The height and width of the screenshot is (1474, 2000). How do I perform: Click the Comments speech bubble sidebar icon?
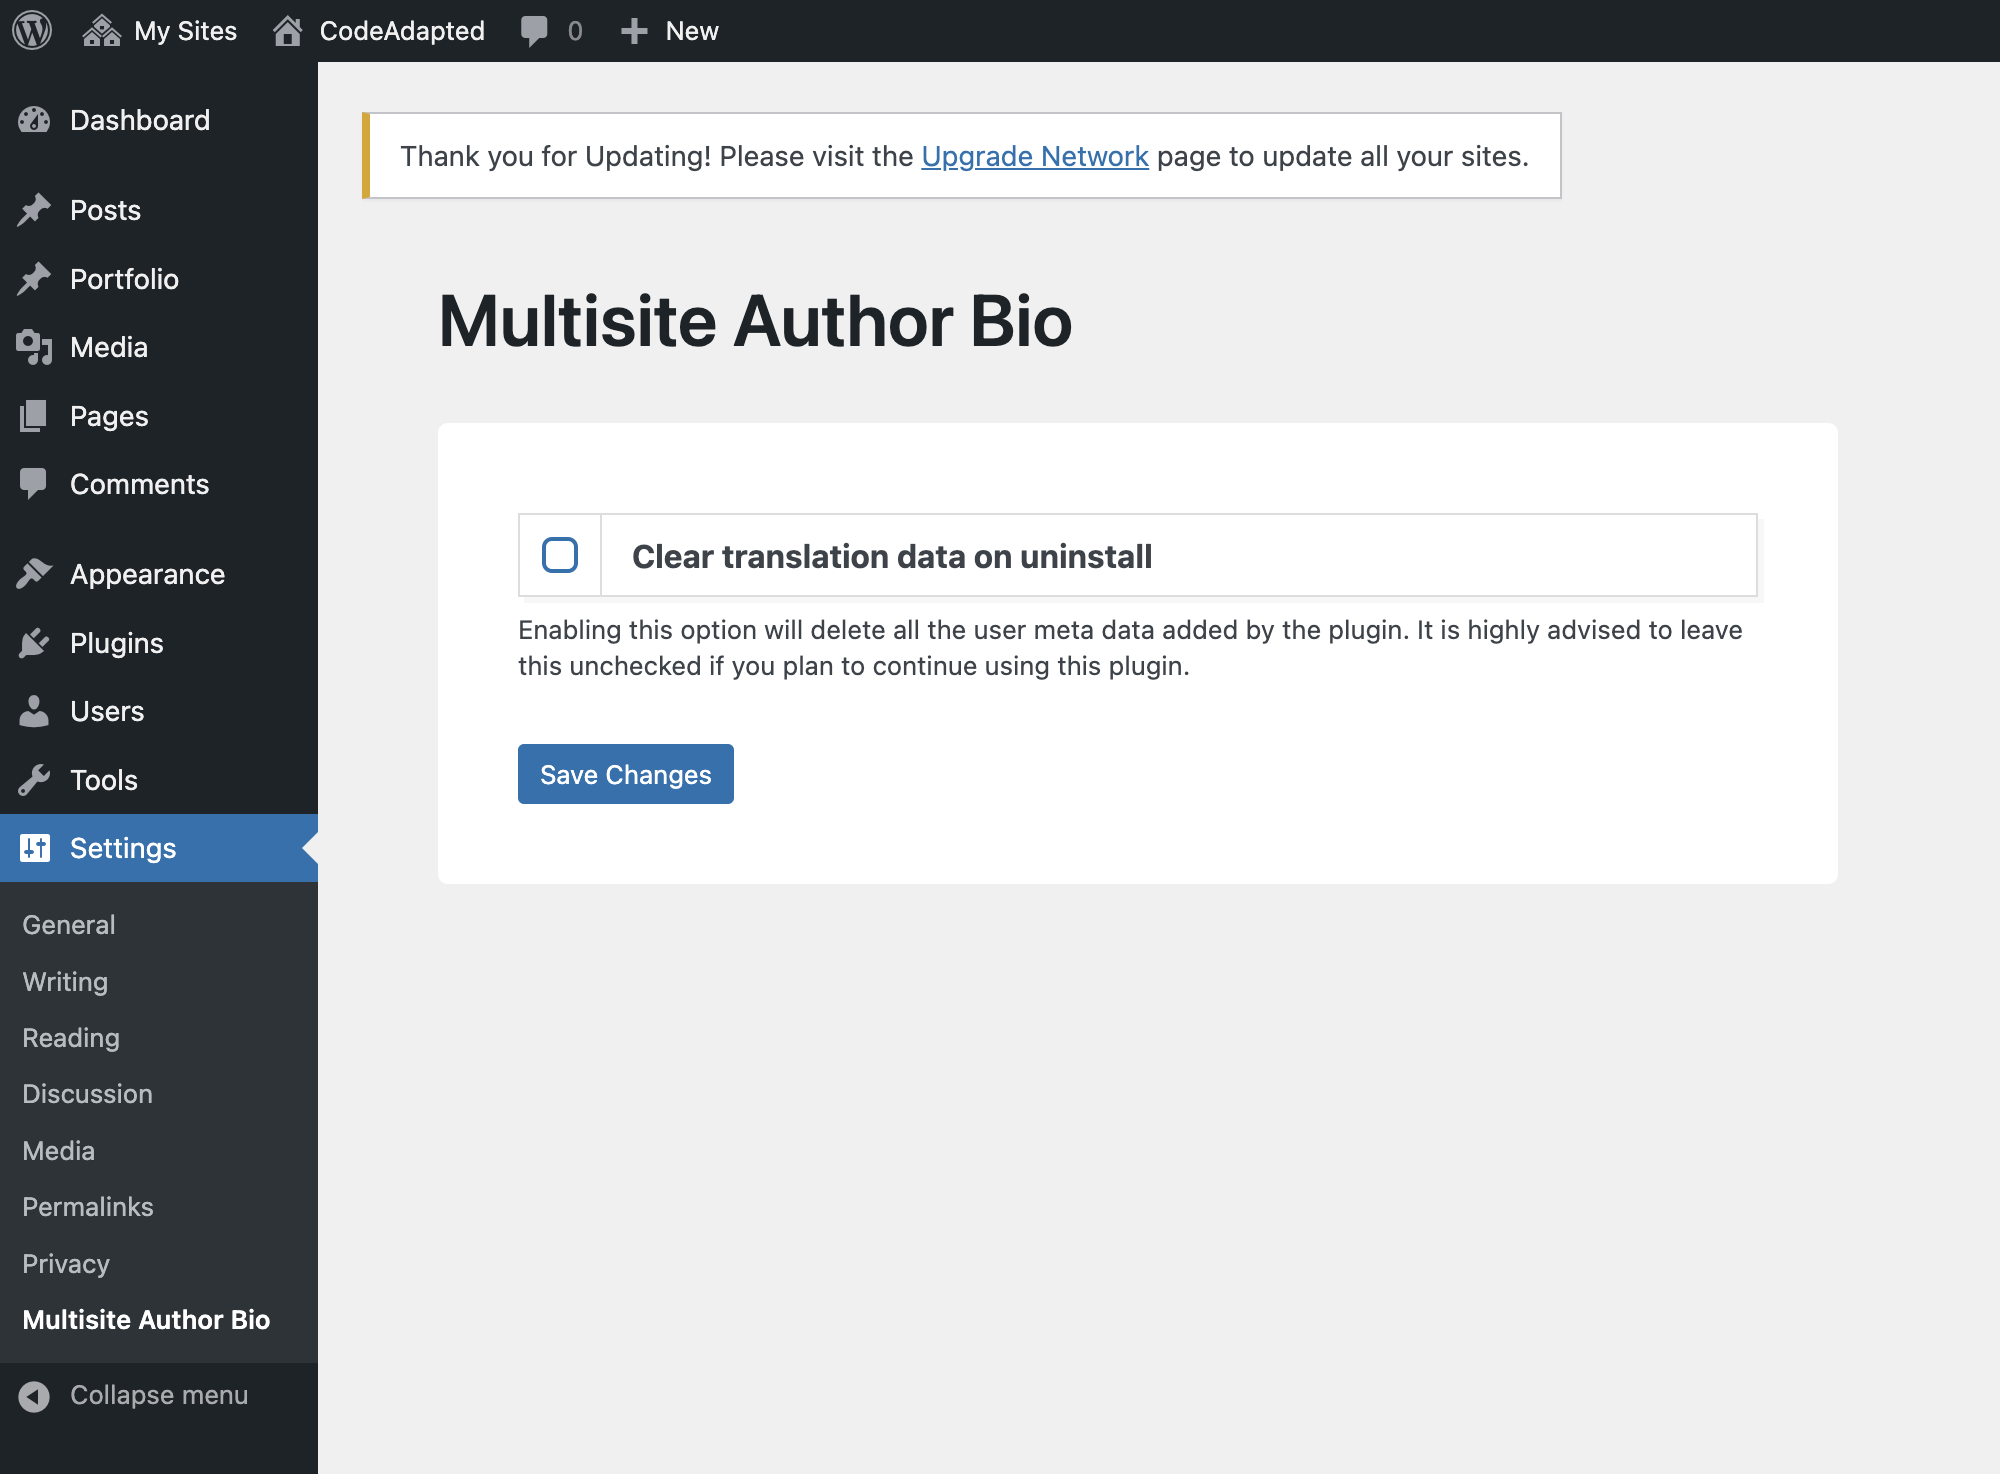coord(34,484)
